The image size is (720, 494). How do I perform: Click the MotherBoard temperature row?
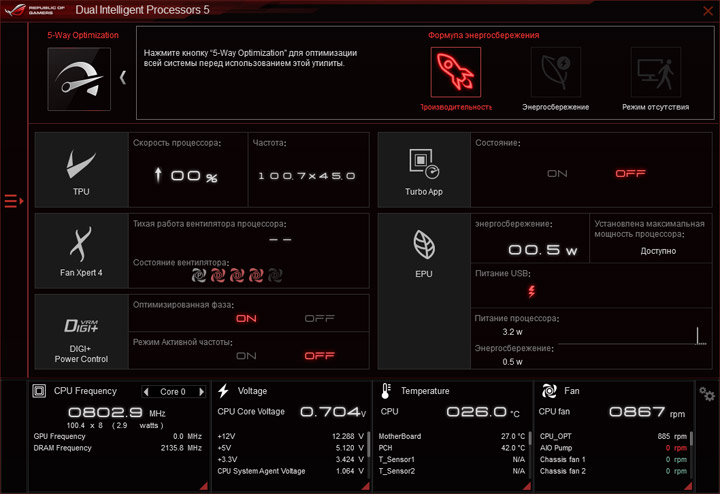(x=451, y=436)
